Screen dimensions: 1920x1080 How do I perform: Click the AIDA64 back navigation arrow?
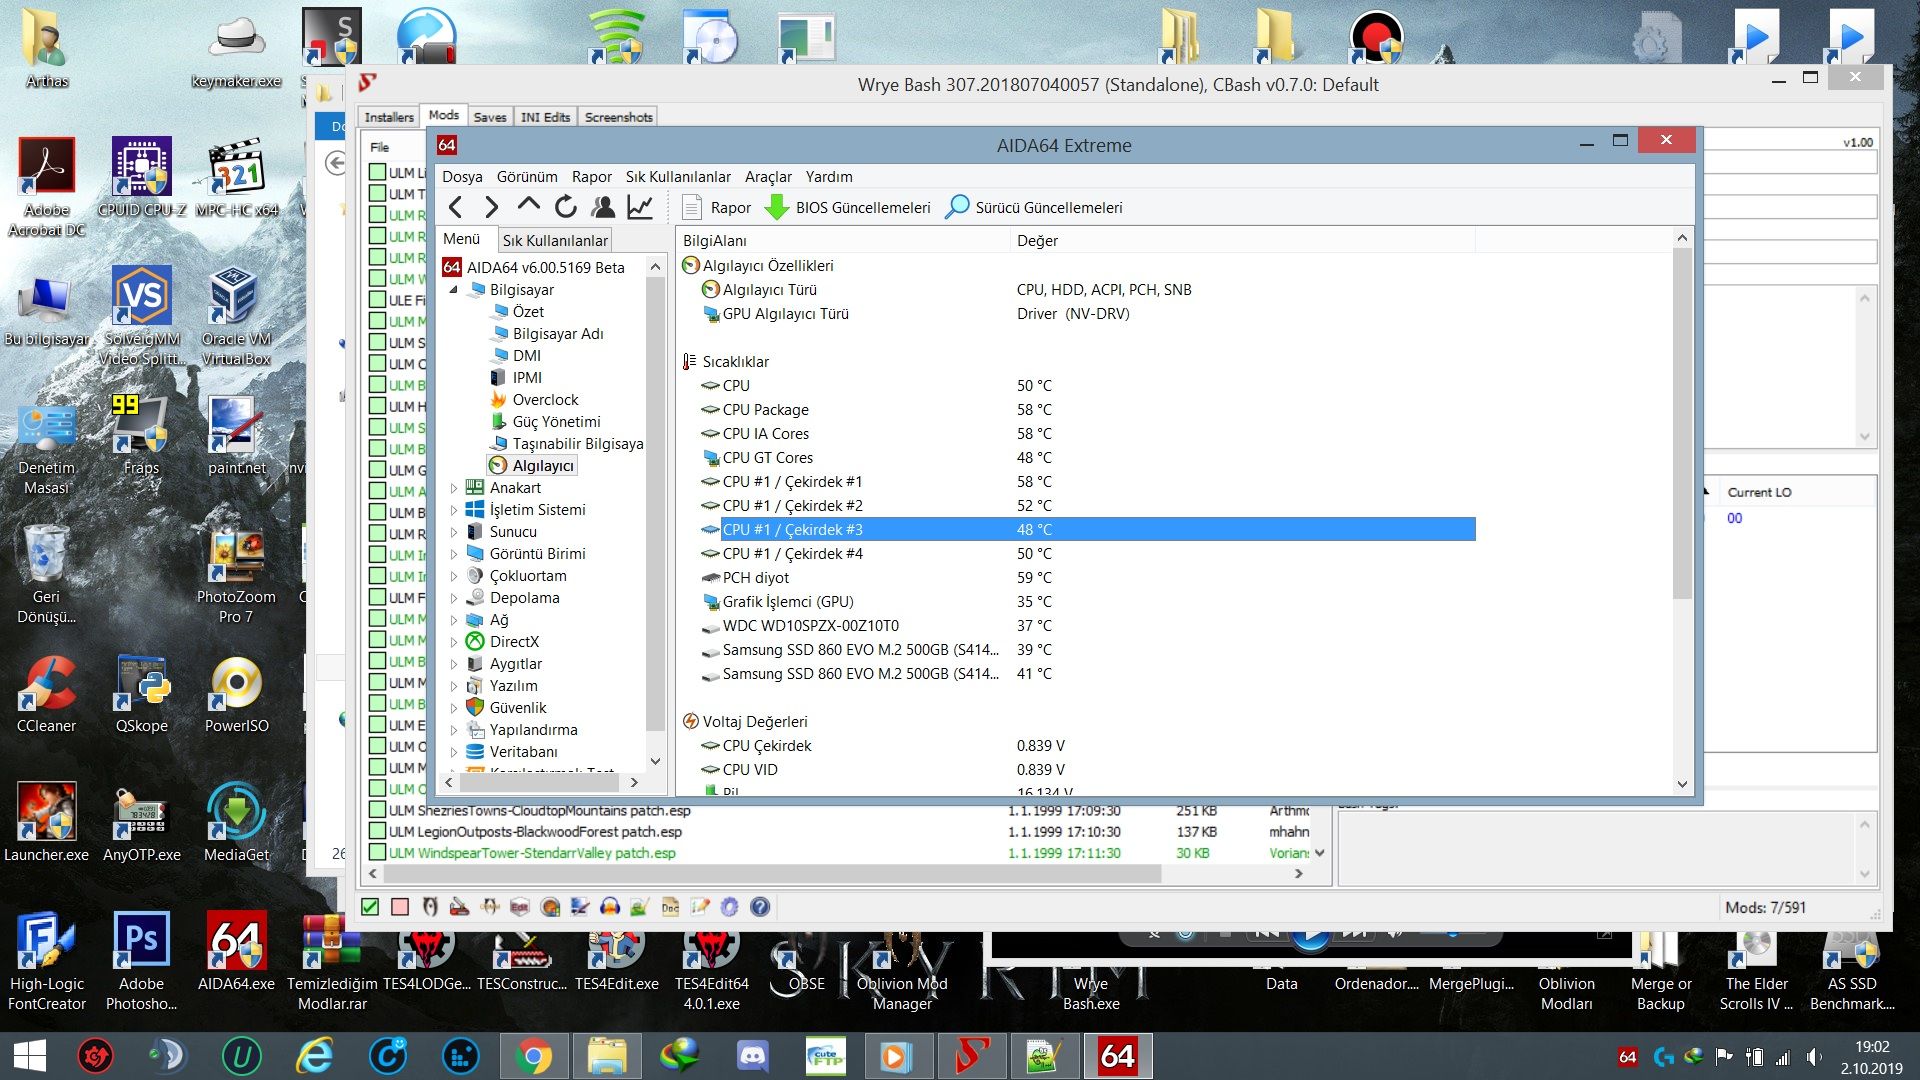[456, 207]
